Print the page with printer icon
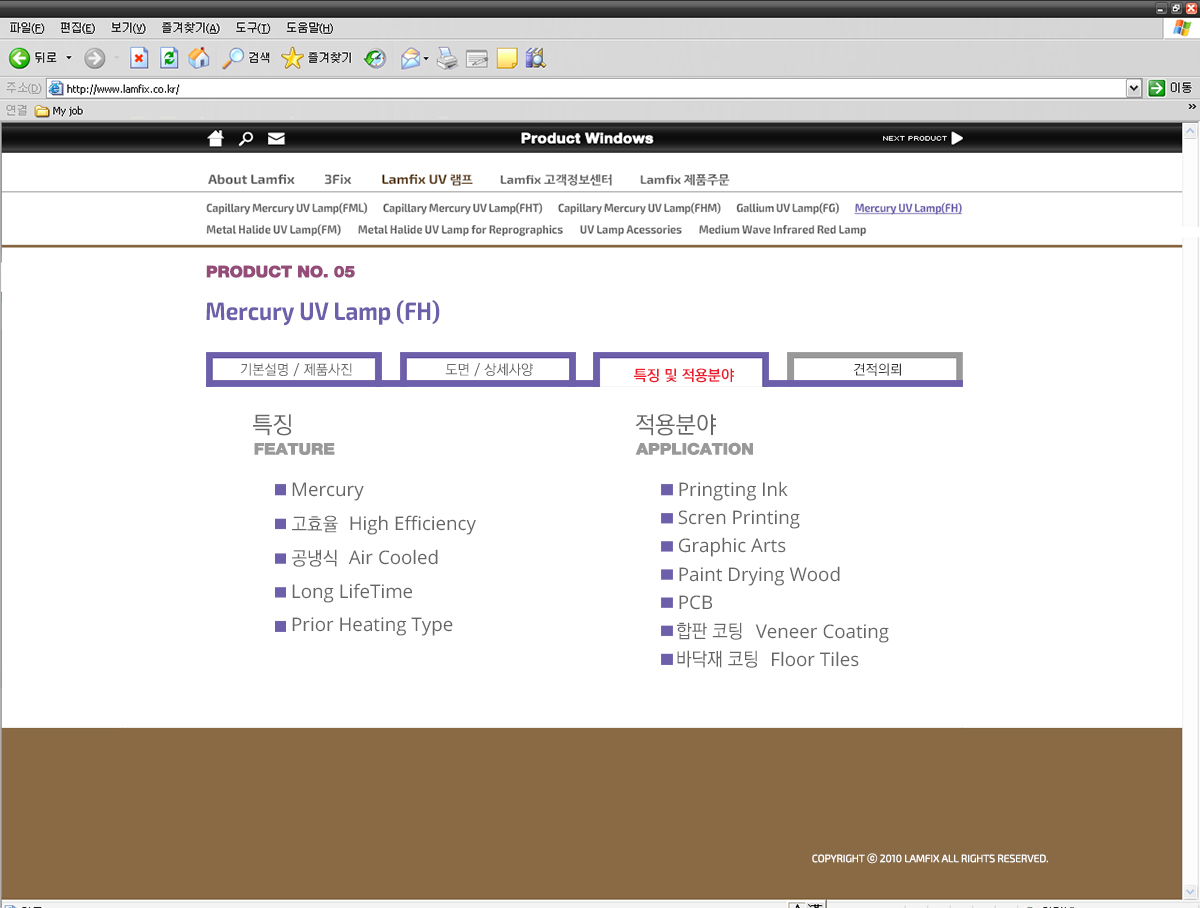 [447, 58]
